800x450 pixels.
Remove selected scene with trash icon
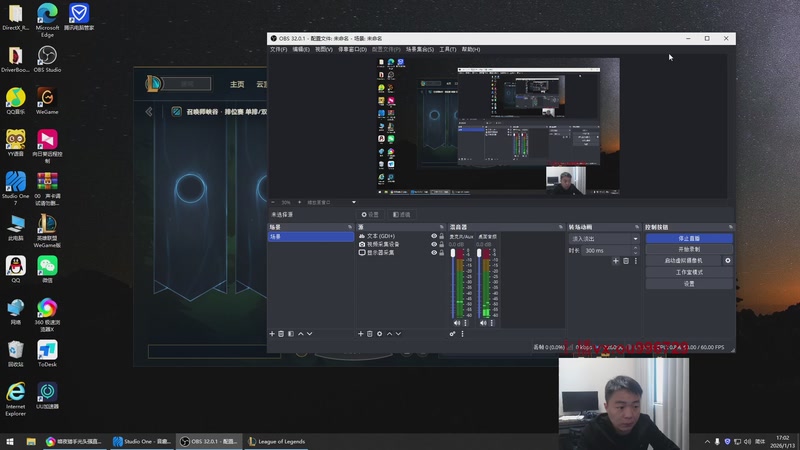coord(281,334)
